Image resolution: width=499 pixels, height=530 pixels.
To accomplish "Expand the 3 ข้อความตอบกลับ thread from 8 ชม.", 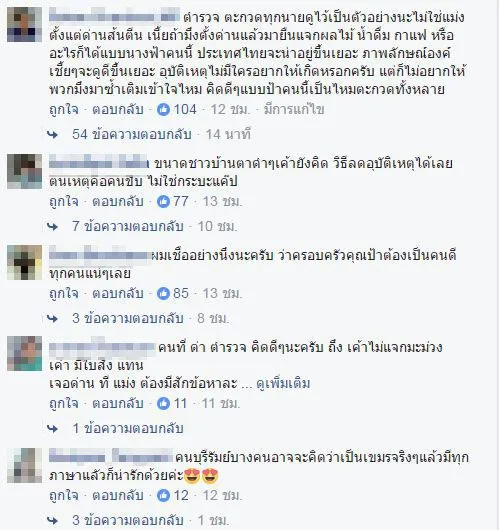I will [x=128, y=318].
